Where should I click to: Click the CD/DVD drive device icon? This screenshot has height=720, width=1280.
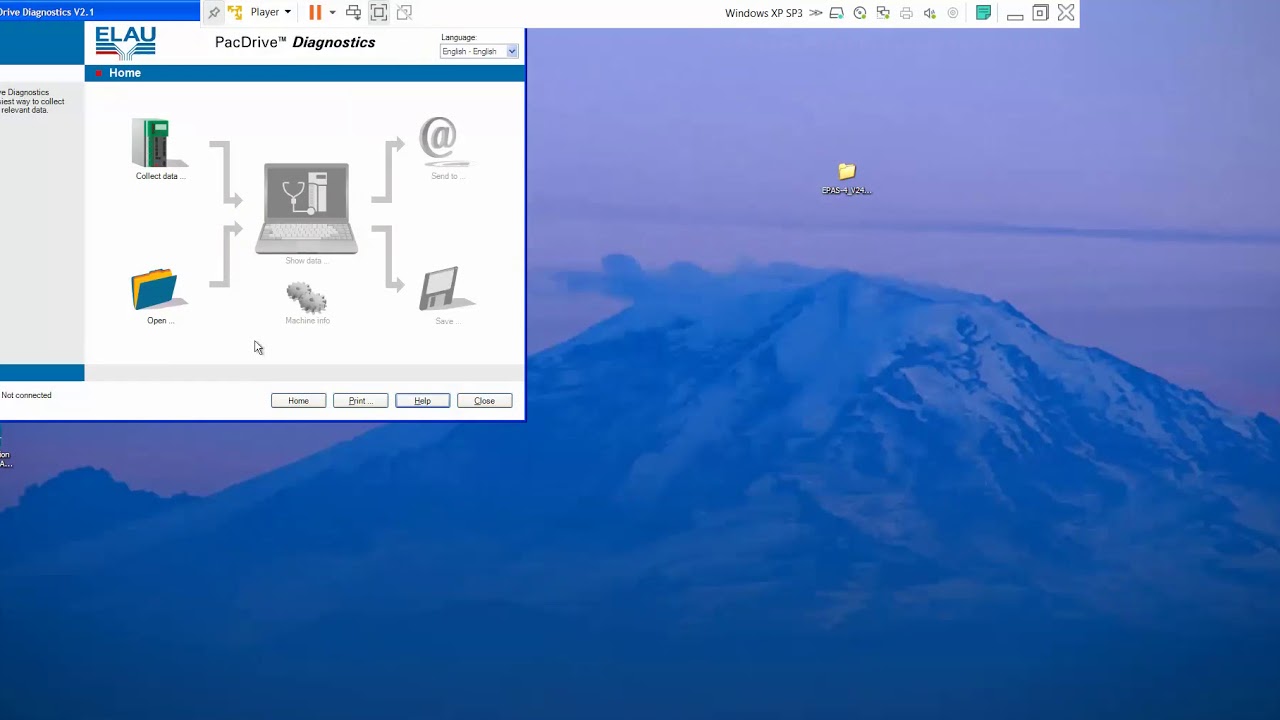[860, 13]
